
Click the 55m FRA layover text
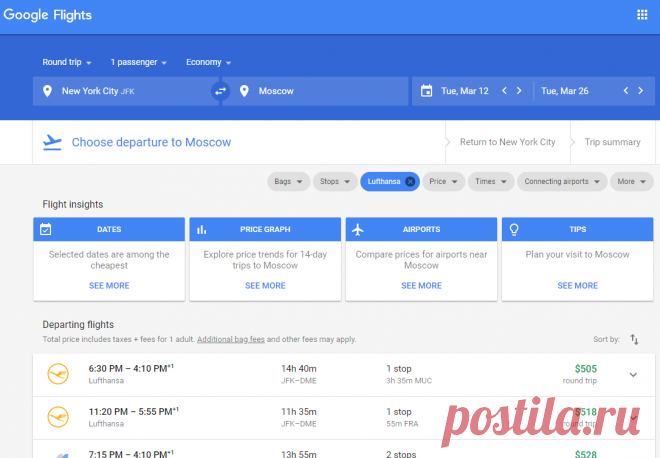click(402, 424)
